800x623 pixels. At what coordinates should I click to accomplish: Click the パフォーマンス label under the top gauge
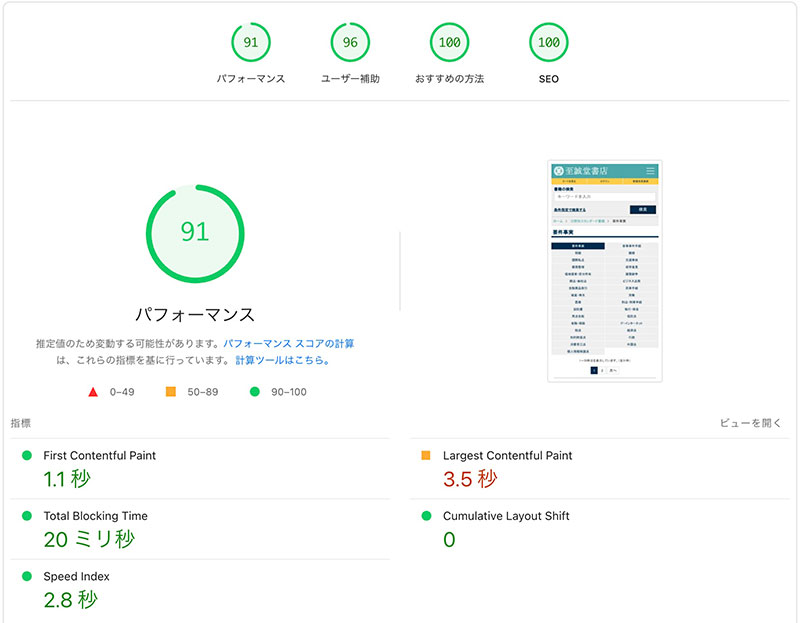(x=251, y=79)
